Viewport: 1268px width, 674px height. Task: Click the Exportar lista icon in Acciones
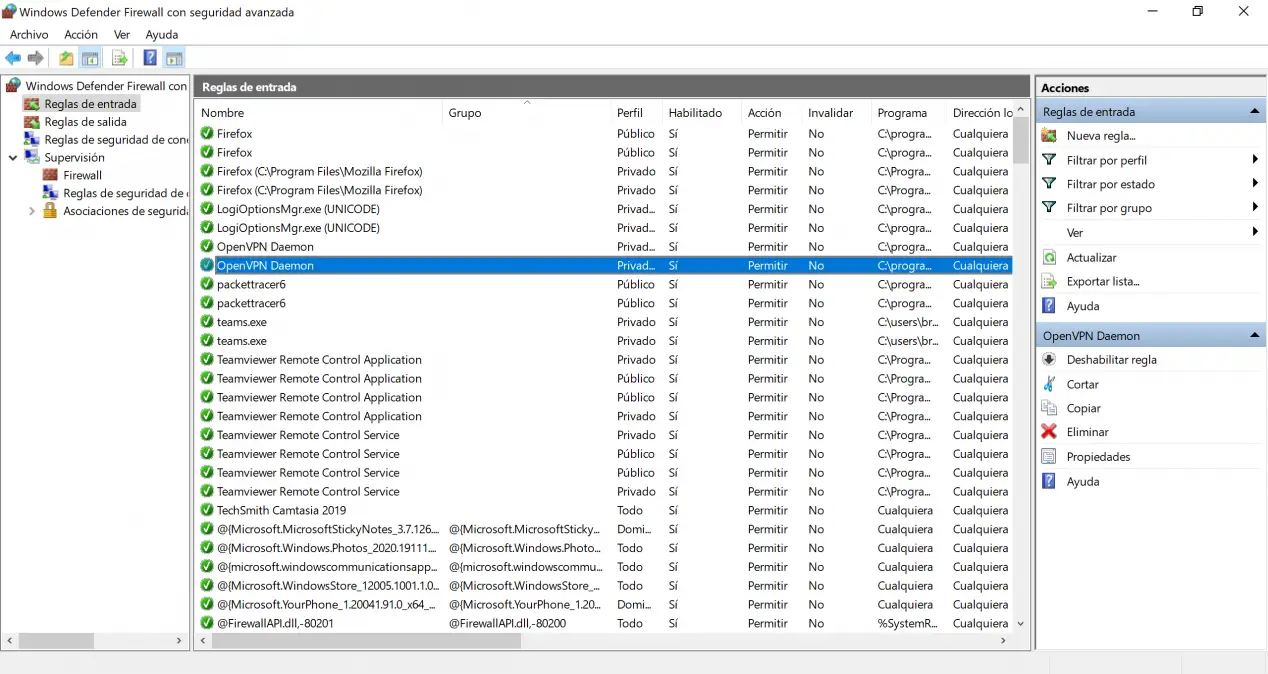click(x=1049, y=281)
